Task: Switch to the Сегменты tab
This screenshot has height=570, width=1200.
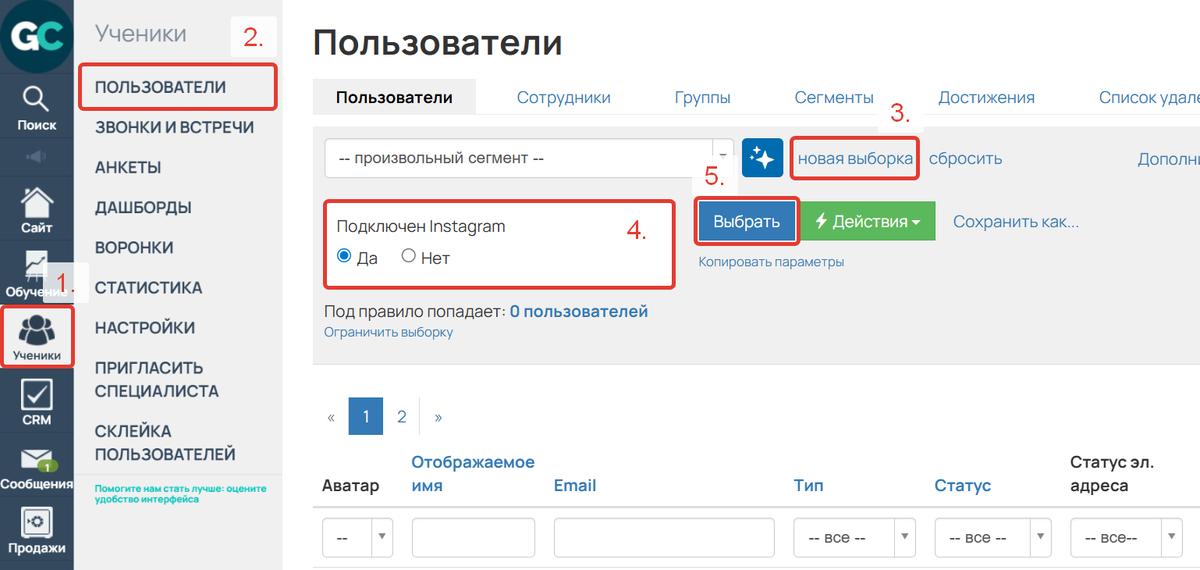Action: 834,97
